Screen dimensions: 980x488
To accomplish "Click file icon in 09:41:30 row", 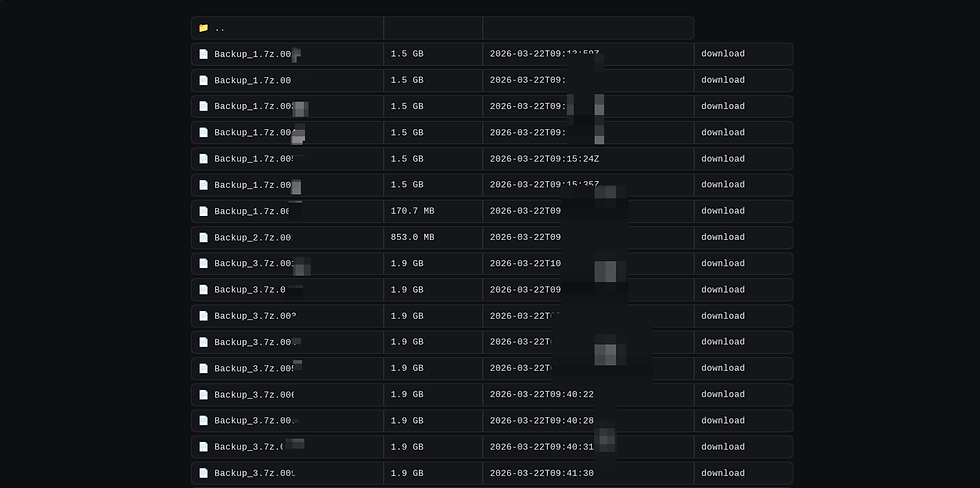I will 203,473.
